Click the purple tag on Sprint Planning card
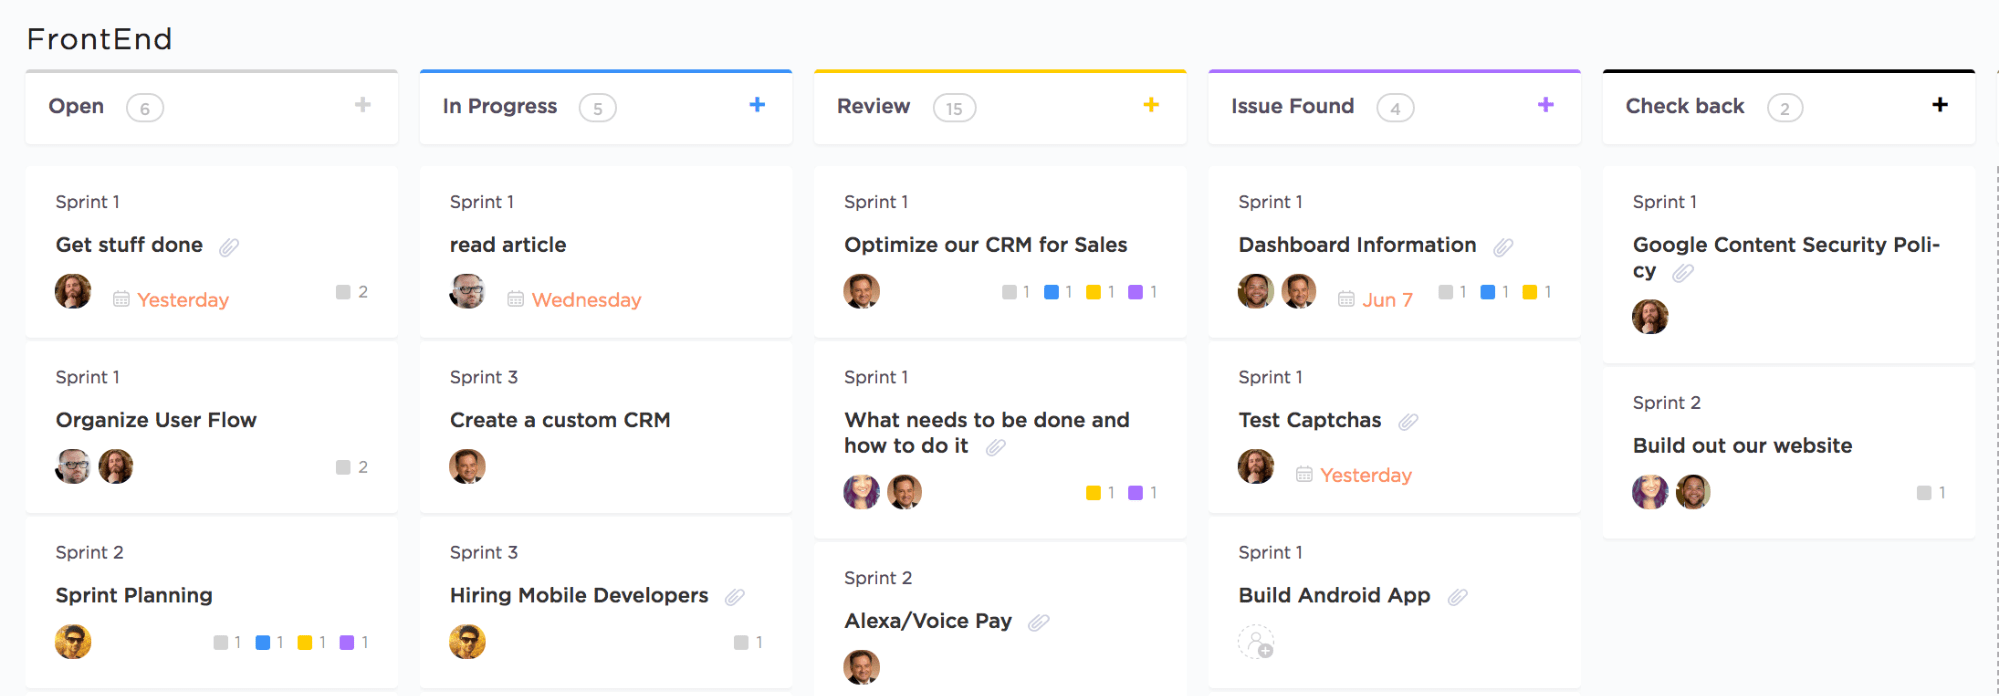This screenshot has width=1999, height=697. (347, 642)
